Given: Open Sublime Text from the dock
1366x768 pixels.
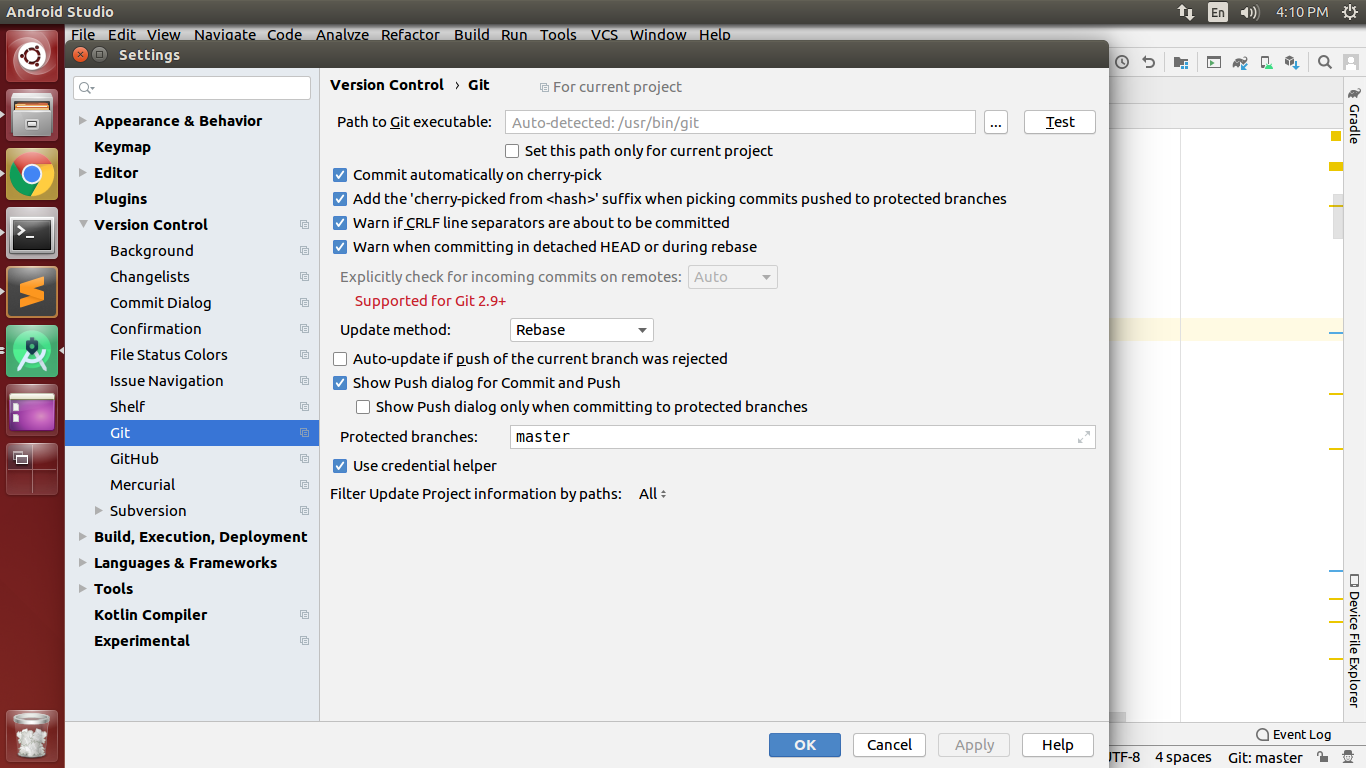Looking at the screenshot, I should (32, 294).
